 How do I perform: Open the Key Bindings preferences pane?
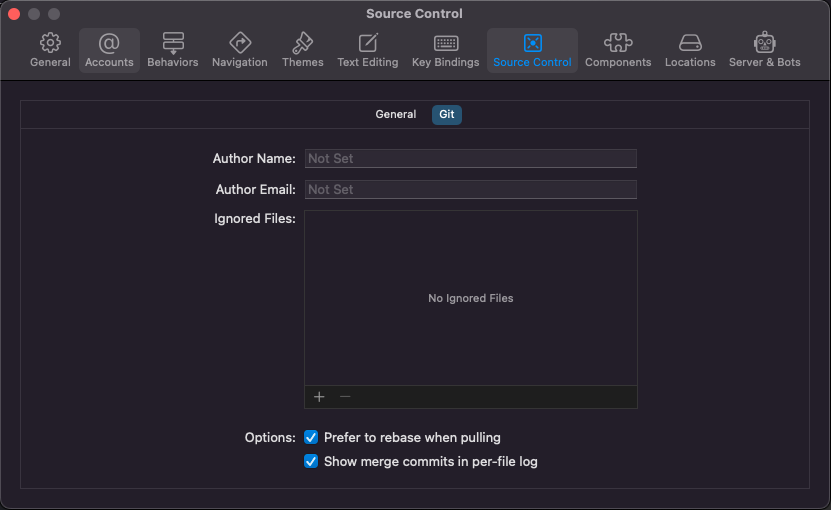pos(446,50)
